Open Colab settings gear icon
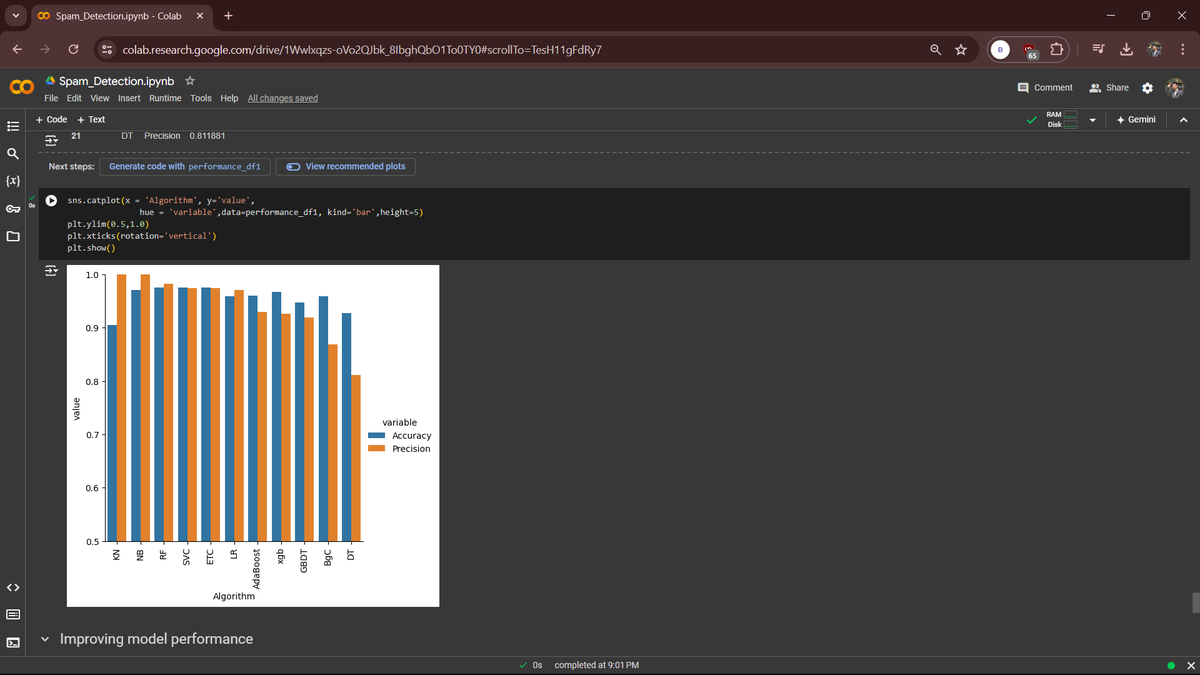The height and width of the screenshot is (675, 1200). pyautogui.click(x=1147, y=88)
